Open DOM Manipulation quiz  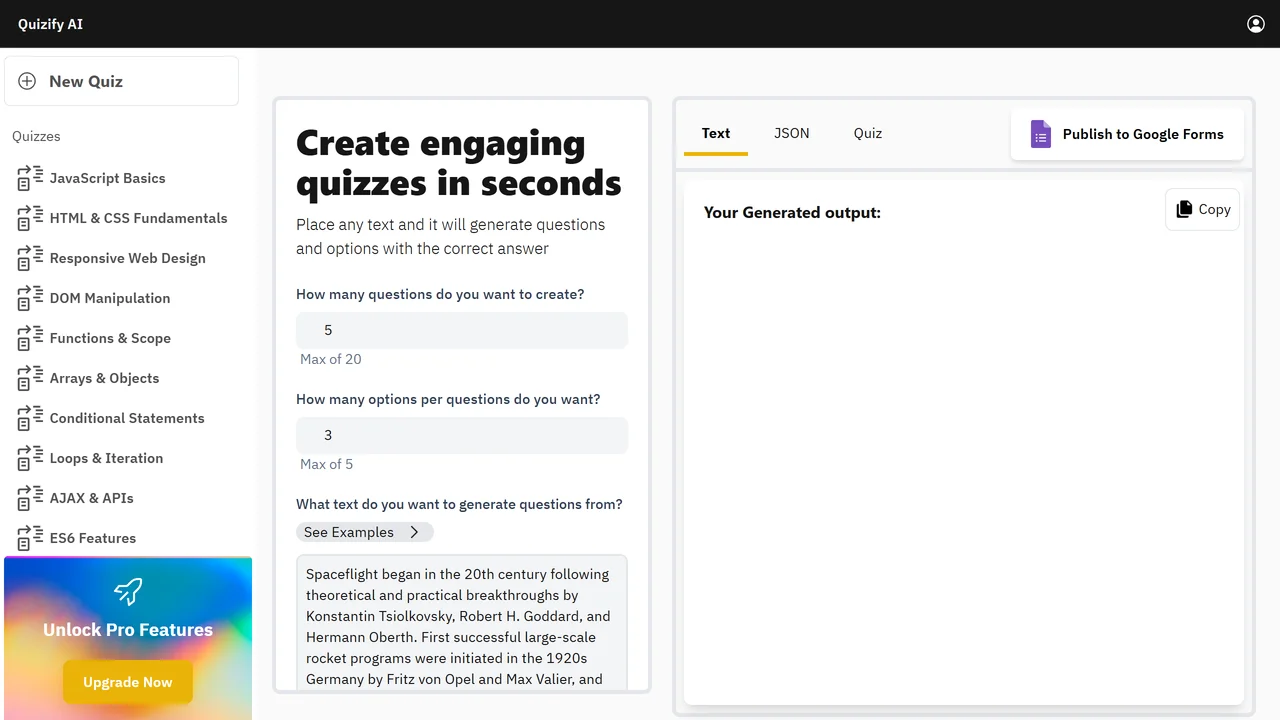tap(110, 298)
